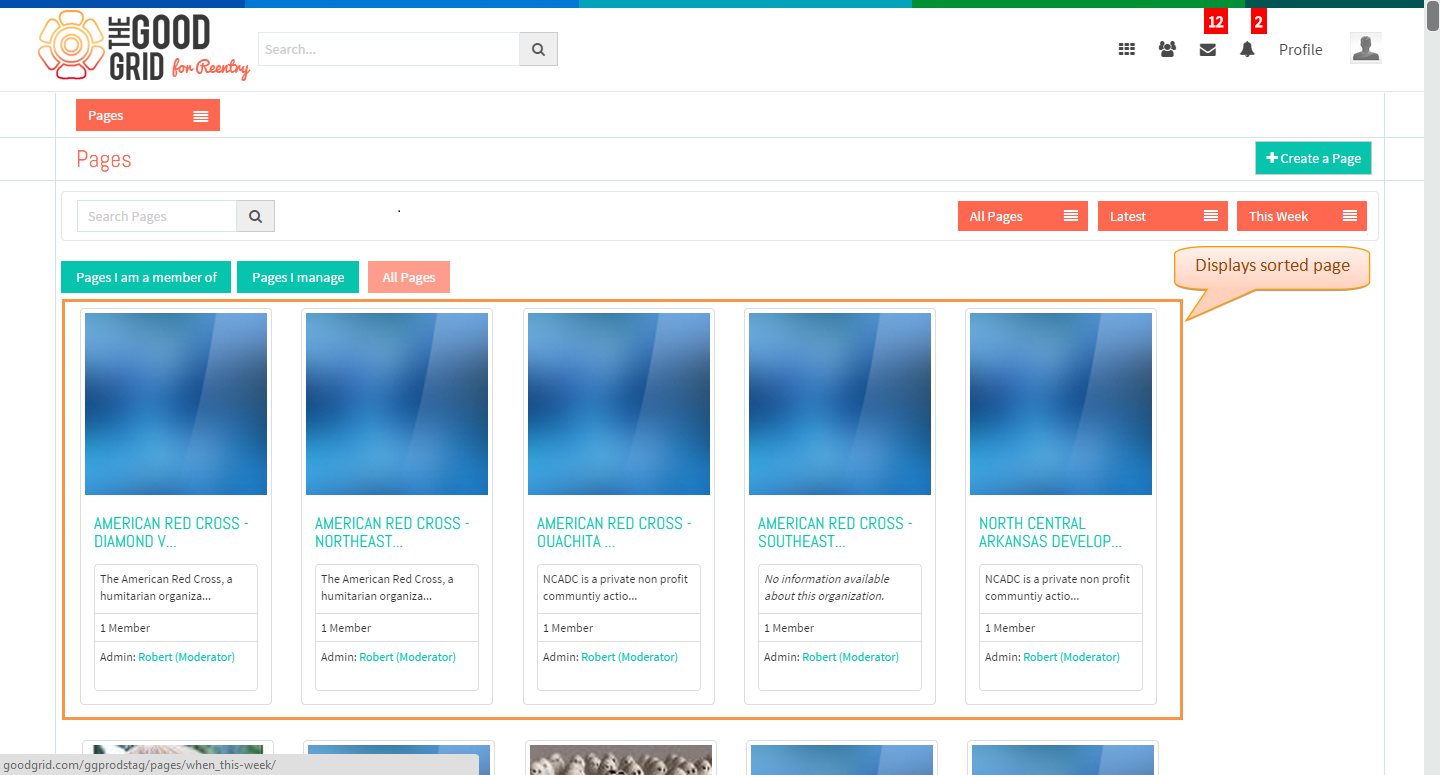Open American Red Cross - Ouachita thumbnail

(619, 404)
